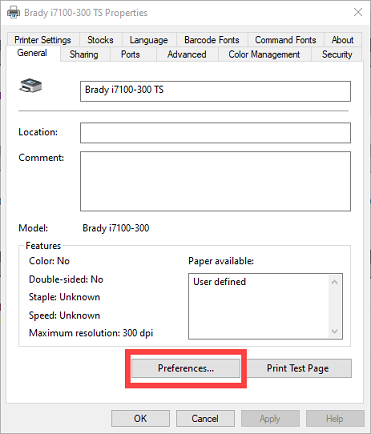This screenshot has height=434, width=371.
Task: Click the up arrow of paper list scrollbar
Action: point(335,282)
